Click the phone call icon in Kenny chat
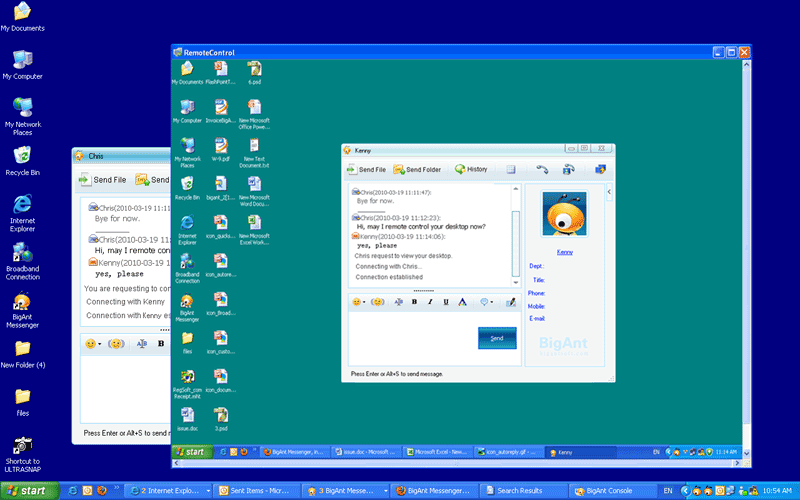The image size is (800, 500). click(542, 169)
